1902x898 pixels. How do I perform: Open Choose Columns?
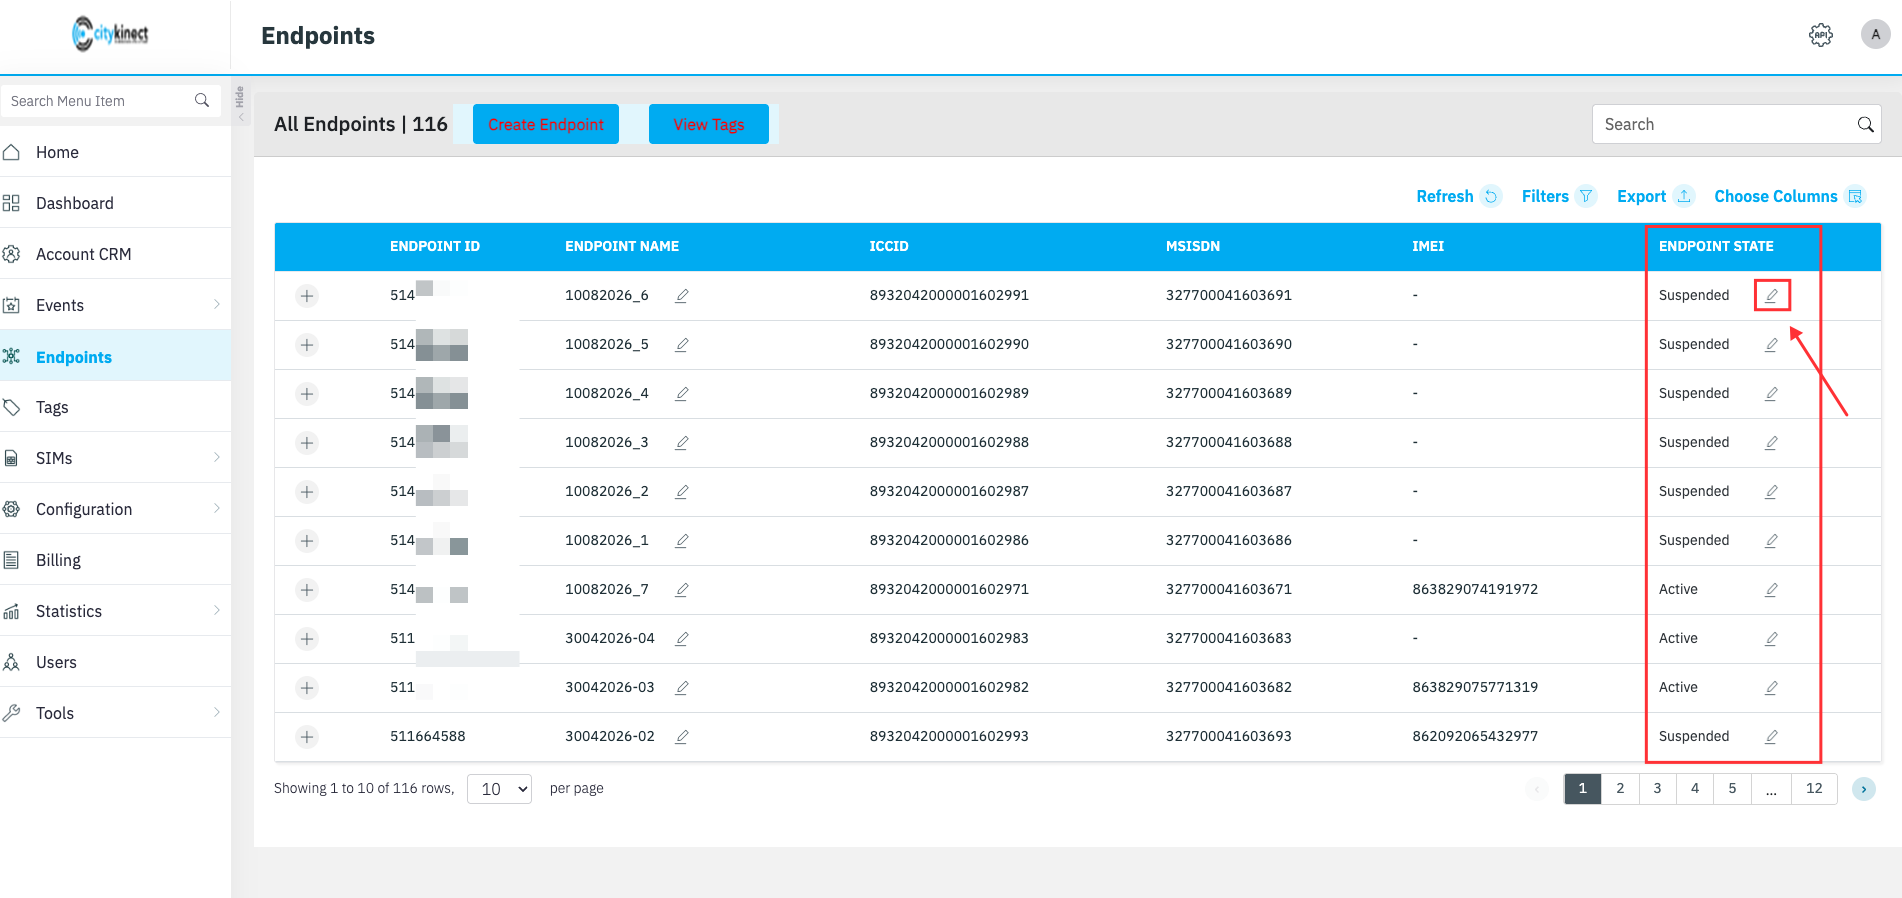pos(1789,196)
